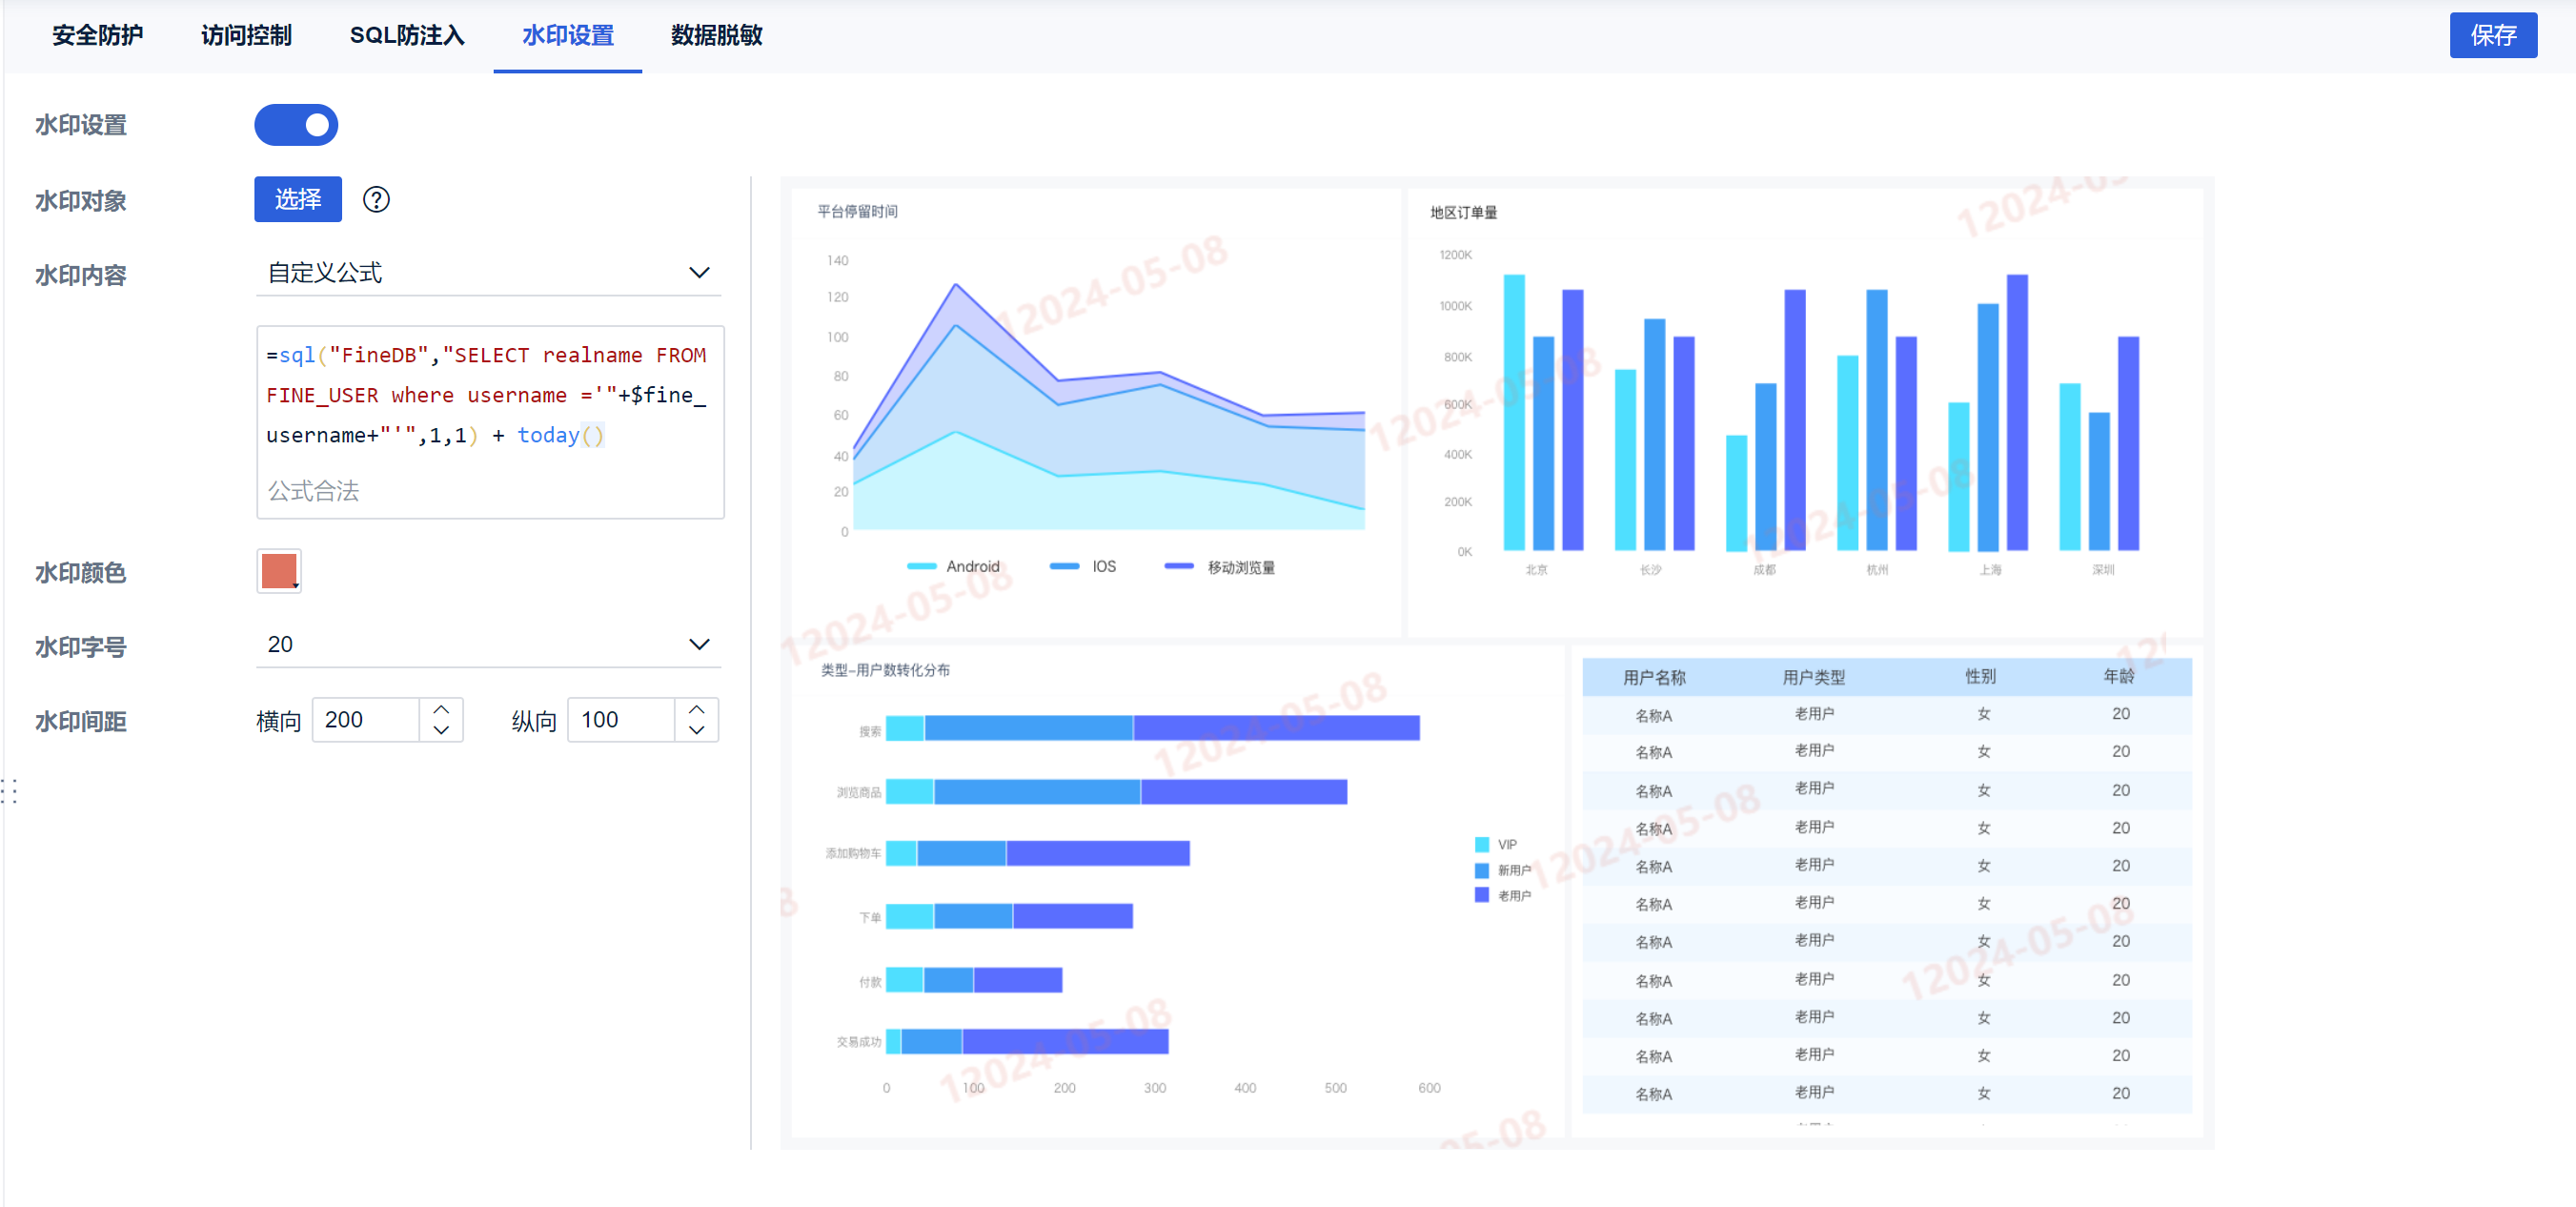Viewport: 2576px width, 1207px height.
Task: Decrease vertical spacing with down arrow
Action: [697, 731]
